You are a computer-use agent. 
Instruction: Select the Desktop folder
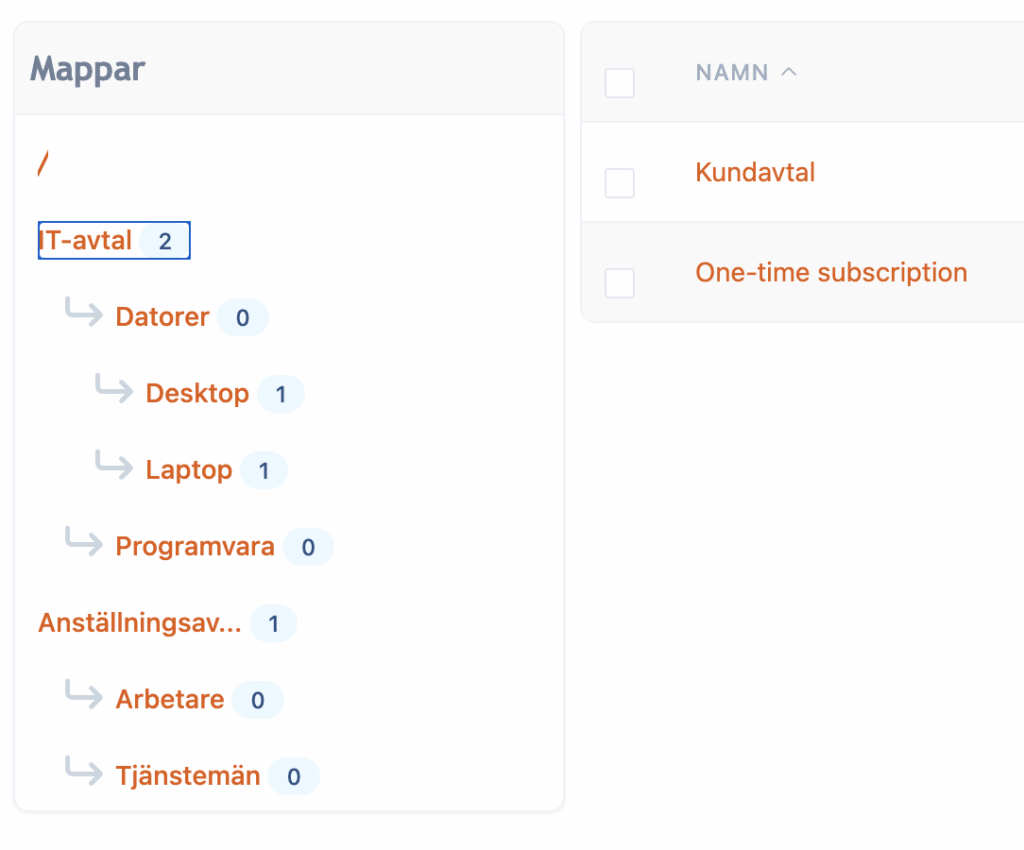point(197,393)
